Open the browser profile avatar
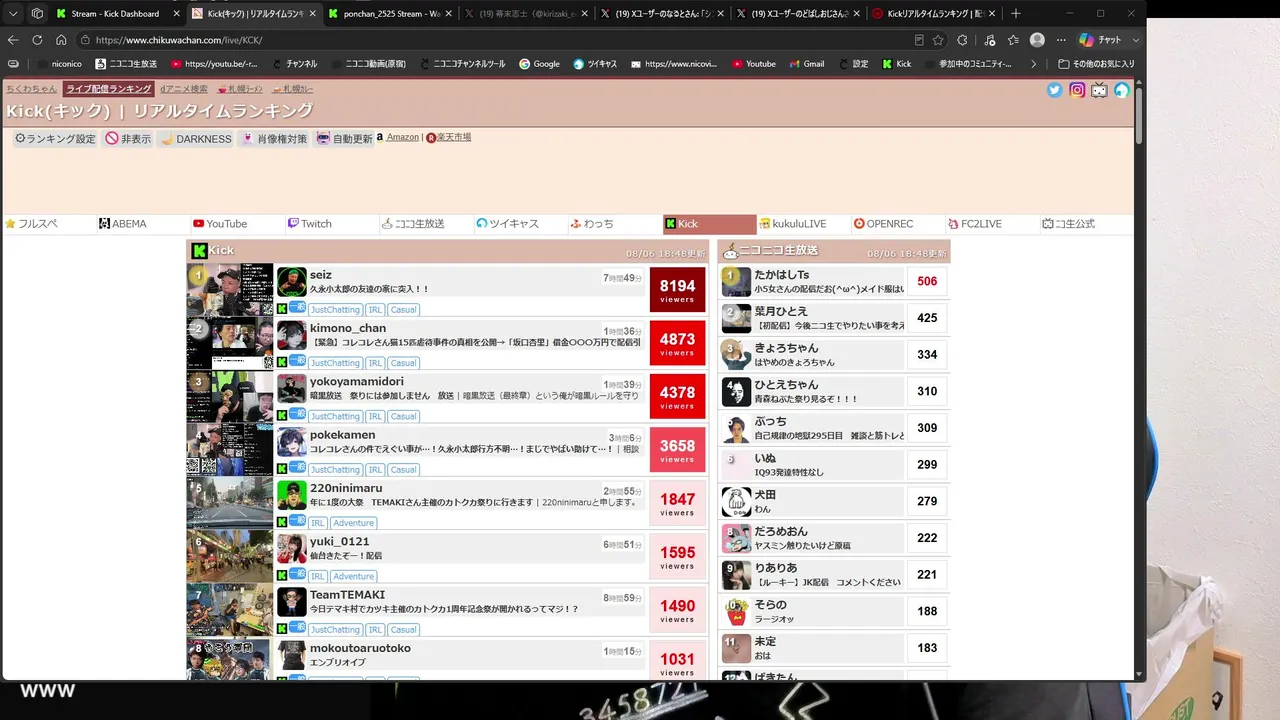The width and height of the screenshot is (1280, 720). (x=1037, y=40)
